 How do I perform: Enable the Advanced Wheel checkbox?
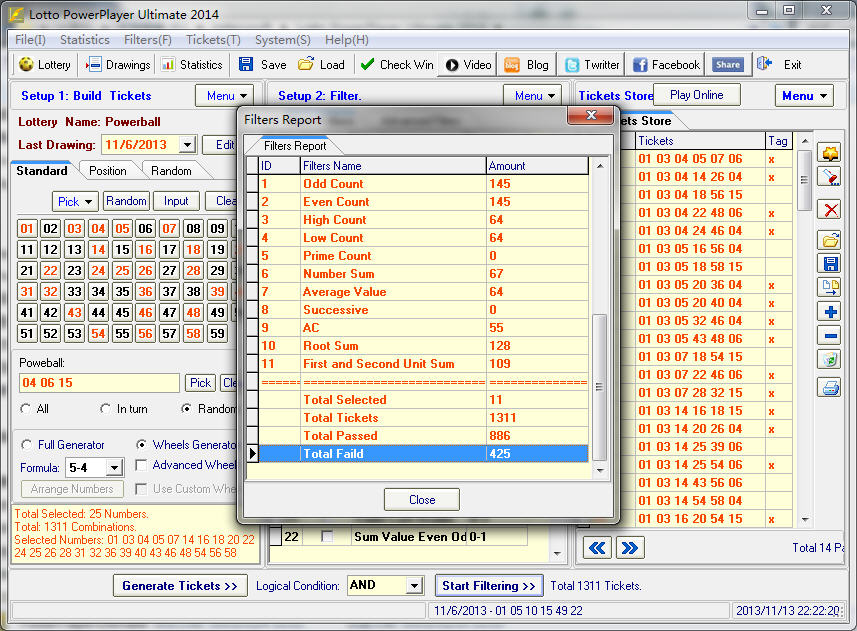pyautogui.click(x=141, y=465)
